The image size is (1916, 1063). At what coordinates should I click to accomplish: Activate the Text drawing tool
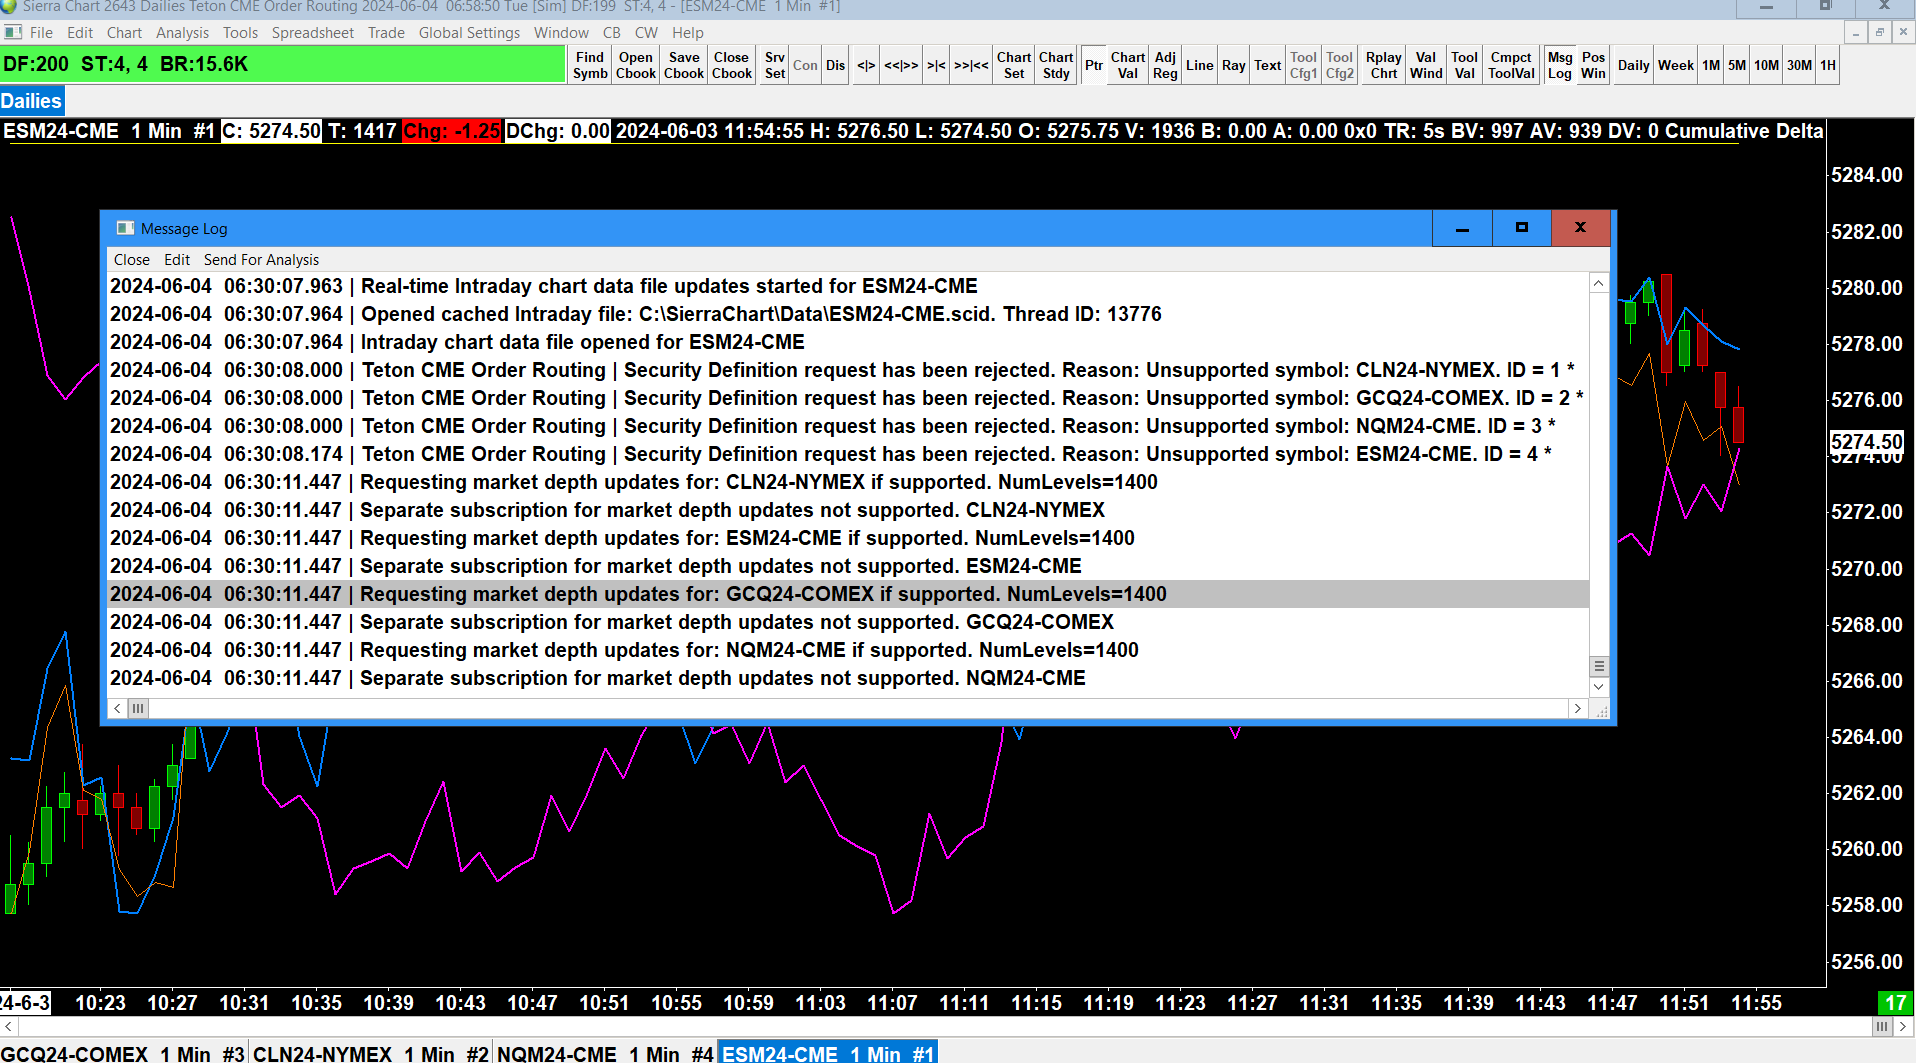[x=1267, y=65]
